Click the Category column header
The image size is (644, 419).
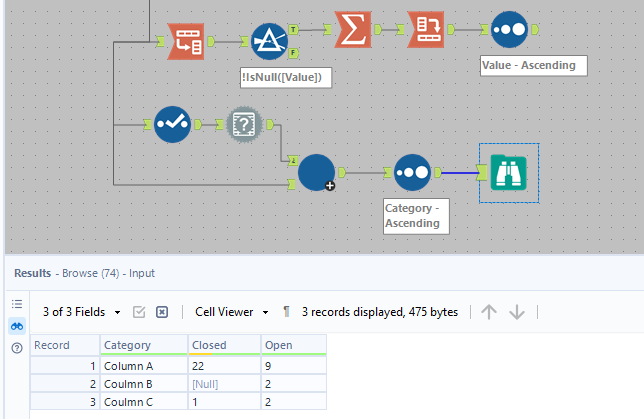coord(144,345)
